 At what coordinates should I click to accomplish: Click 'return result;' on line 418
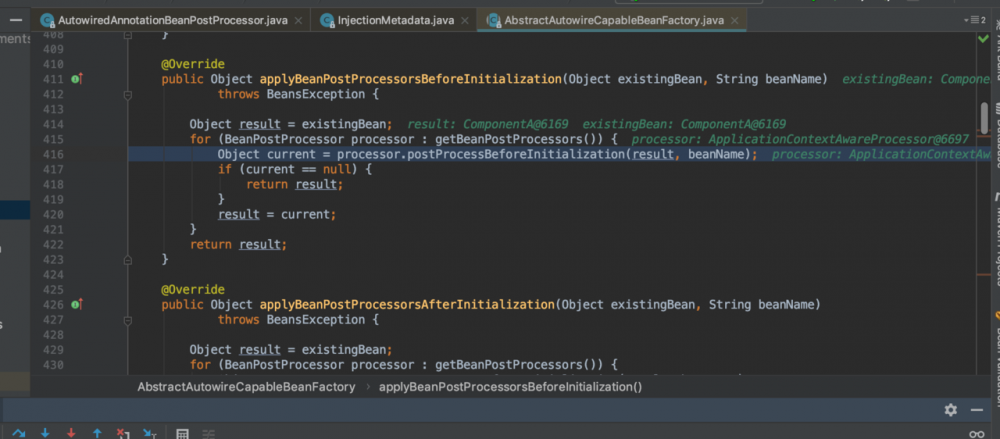coord(295,184)
